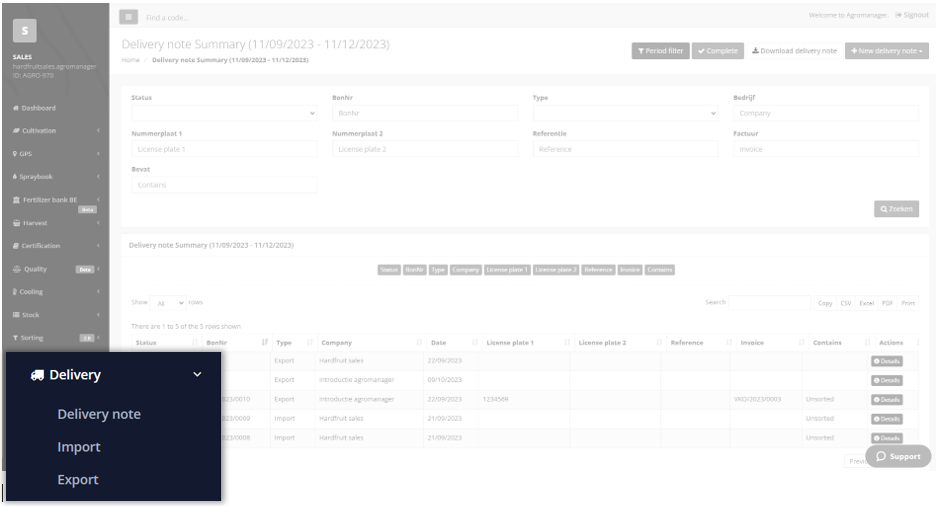Open Details for the VKO/2023/0003 row
The height and width of the screenshot is (506, 940).
(x=887, y=400)
